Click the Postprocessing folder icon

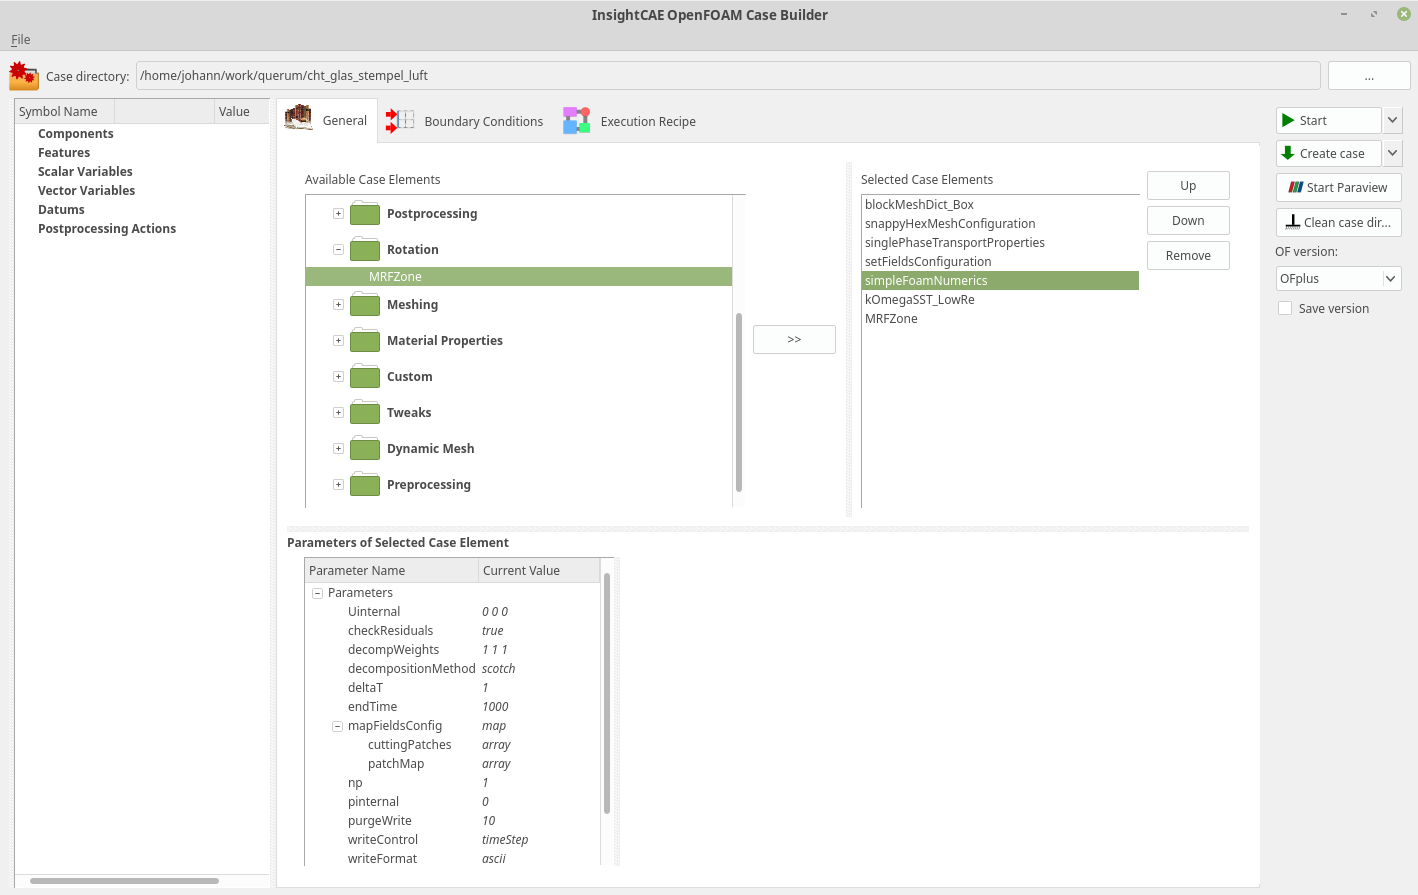(x=365, y=213)
